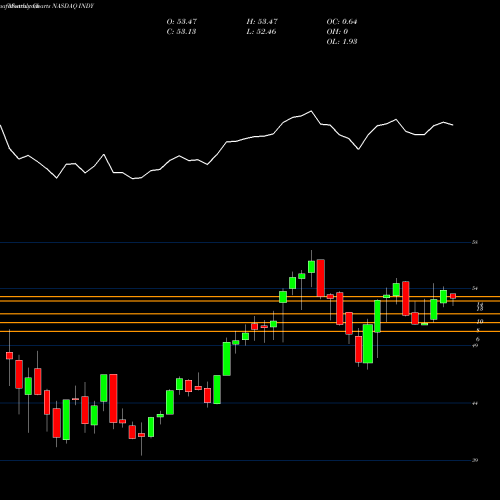This screenshot has height=500, width=500.
Task: Click the 44 price axis label
Action: click(x=475, y=403)
